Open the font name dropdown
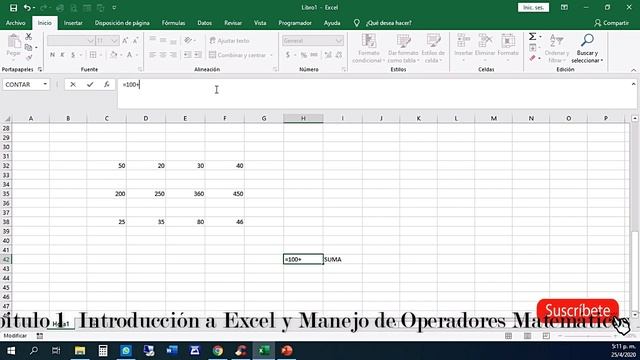Image resolution: width=640 pixels, height=360 pixels. tap(90, 41)
